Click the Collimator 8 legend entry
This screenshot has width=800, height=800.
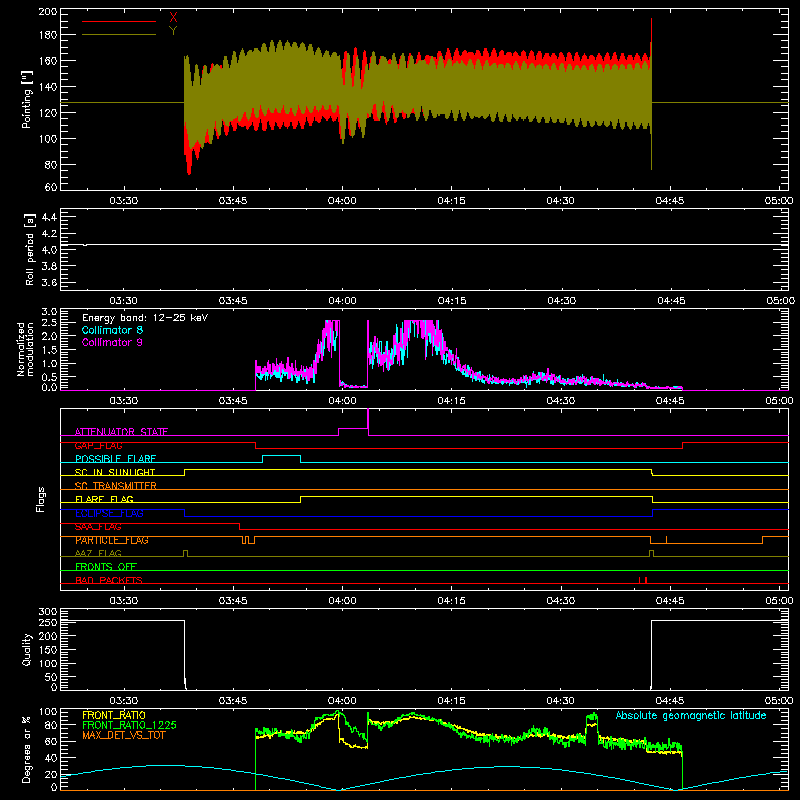112,330
